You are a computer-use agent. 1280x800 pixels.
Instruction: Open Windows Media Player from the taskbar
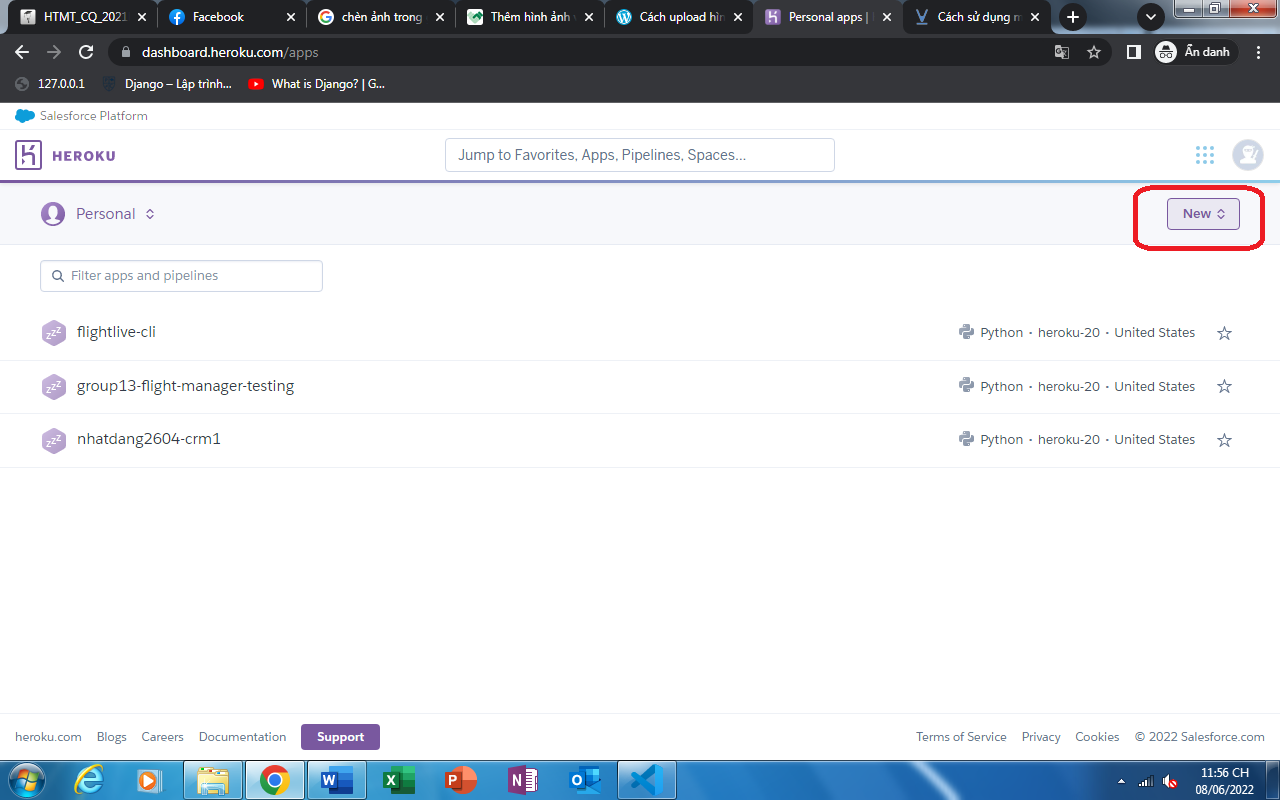[x=149, y=780]
